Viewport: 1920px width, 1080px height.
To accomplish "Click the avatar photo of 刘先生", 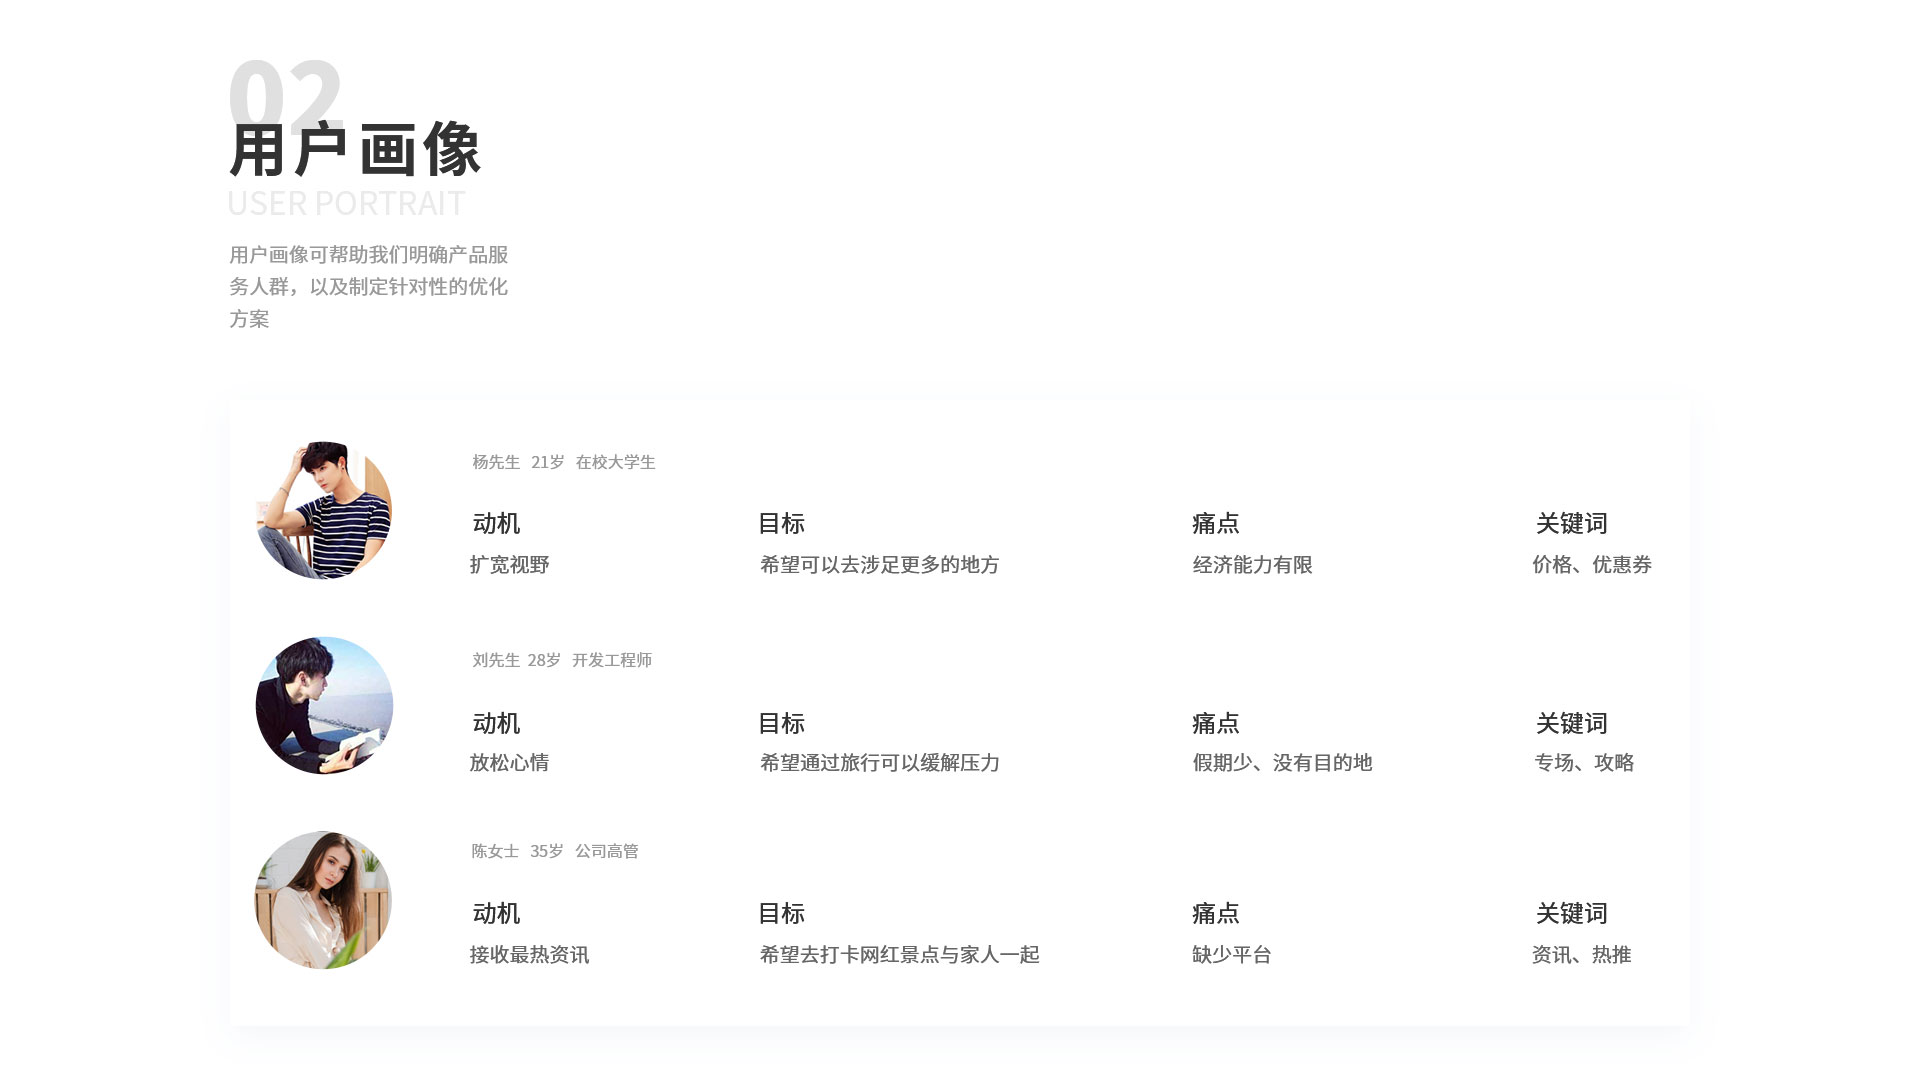I will 324,705.
